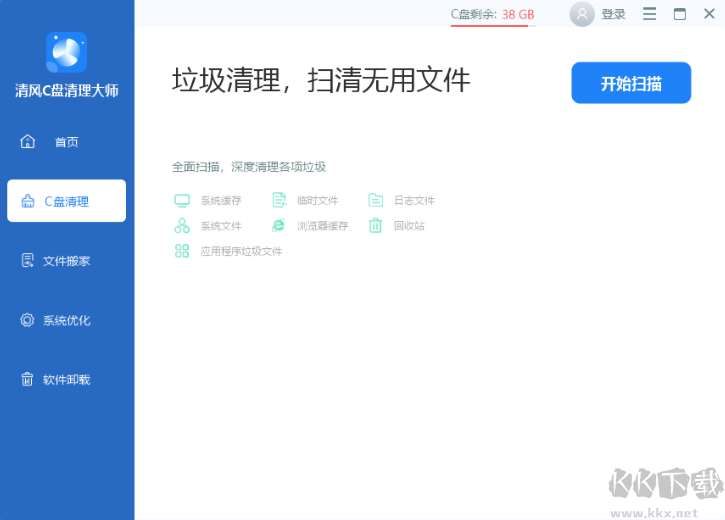The height and width of the screenshot is (520, 725).
Task: Click the 文件搬家 document icon
Action: point(28,260)
